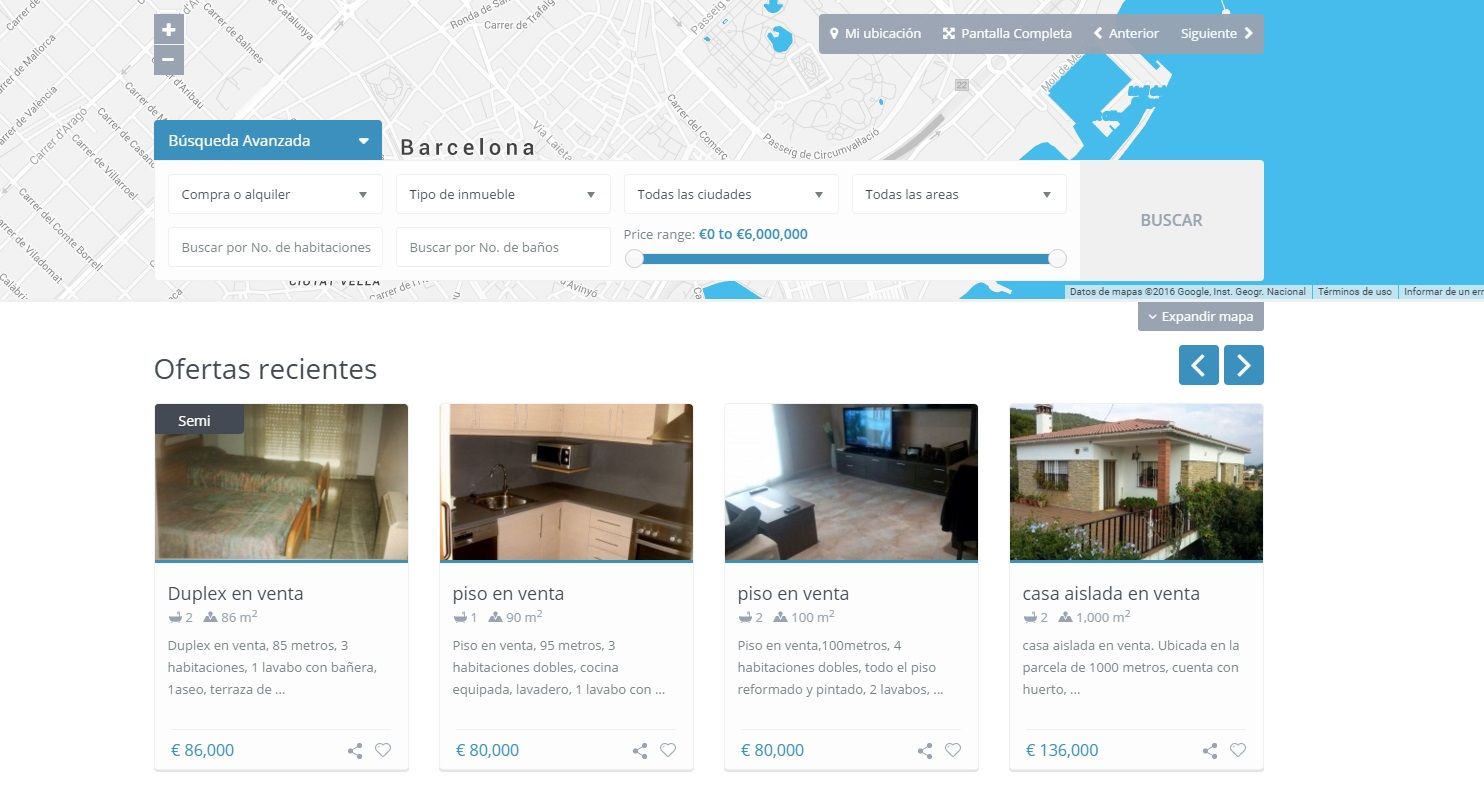Open Todas las ciudades dropdown

tap(731, 194)
